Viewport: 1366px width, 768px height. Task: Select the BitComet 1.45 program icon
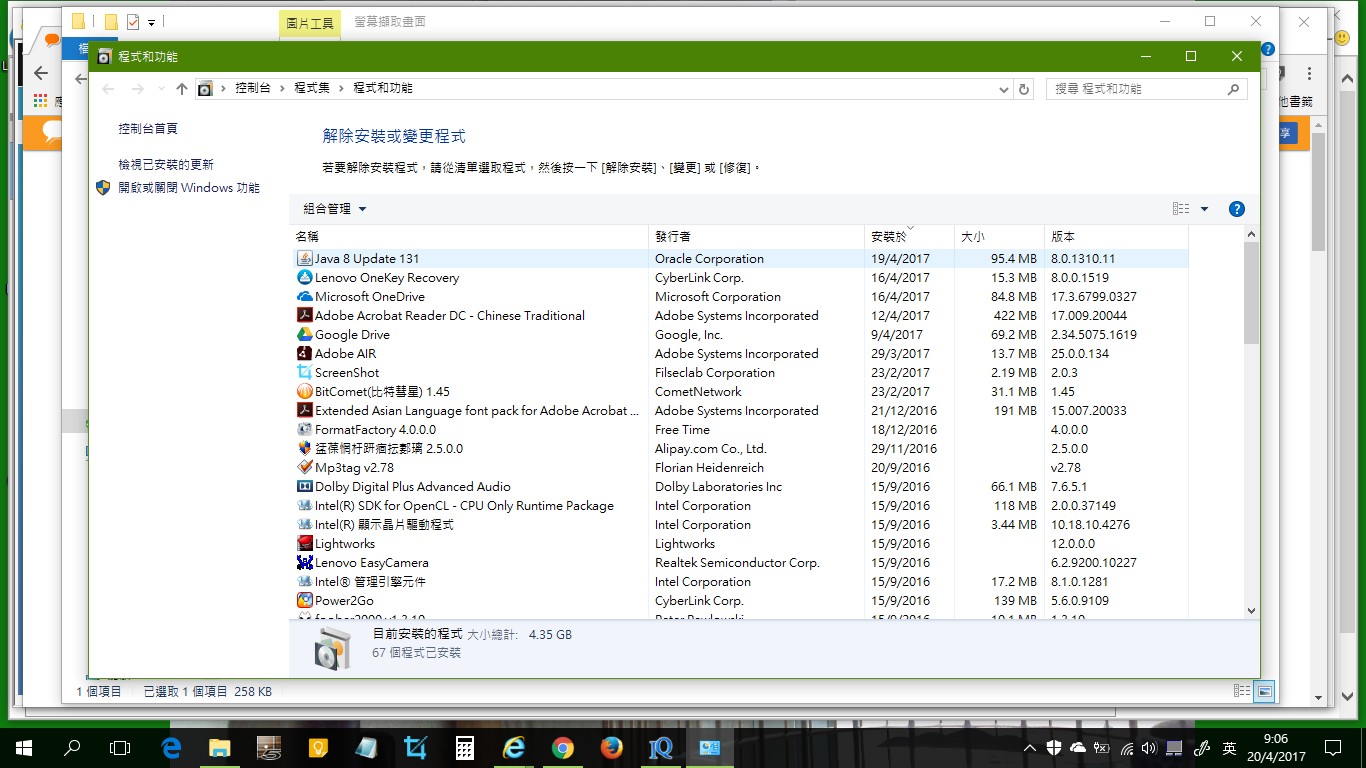305,392
